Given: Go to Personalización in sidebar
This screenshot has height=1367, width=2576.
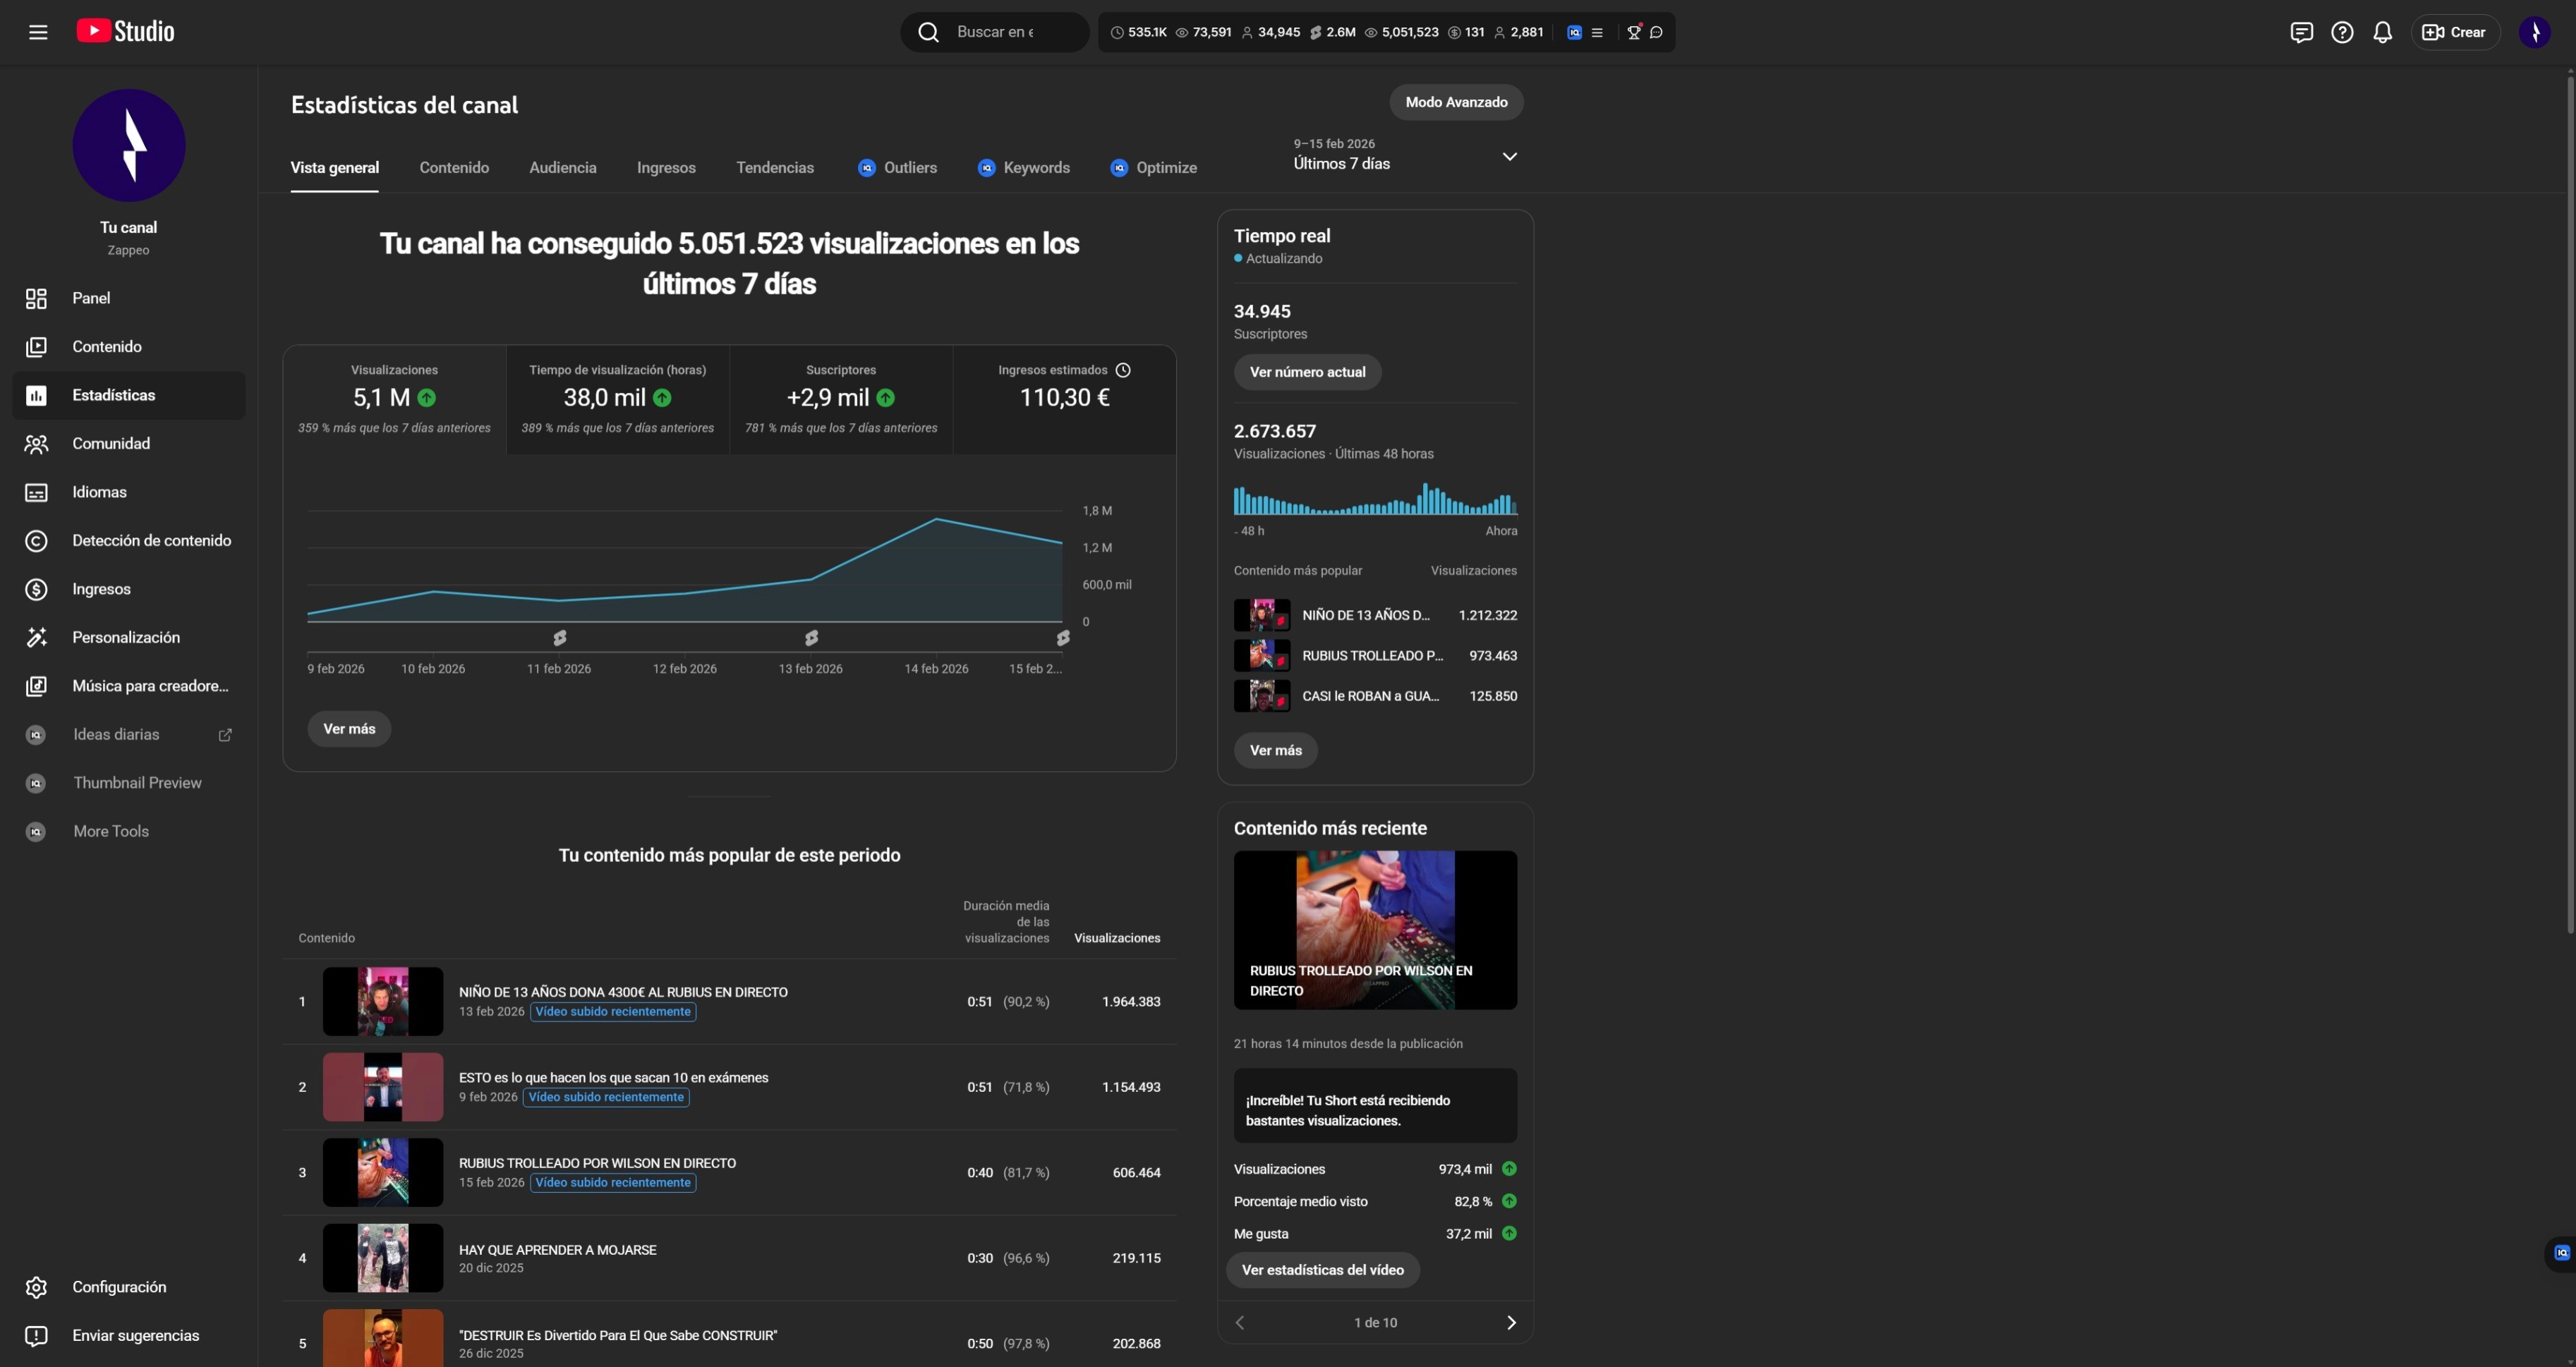Looking at the screenshot, I should 126,638.
